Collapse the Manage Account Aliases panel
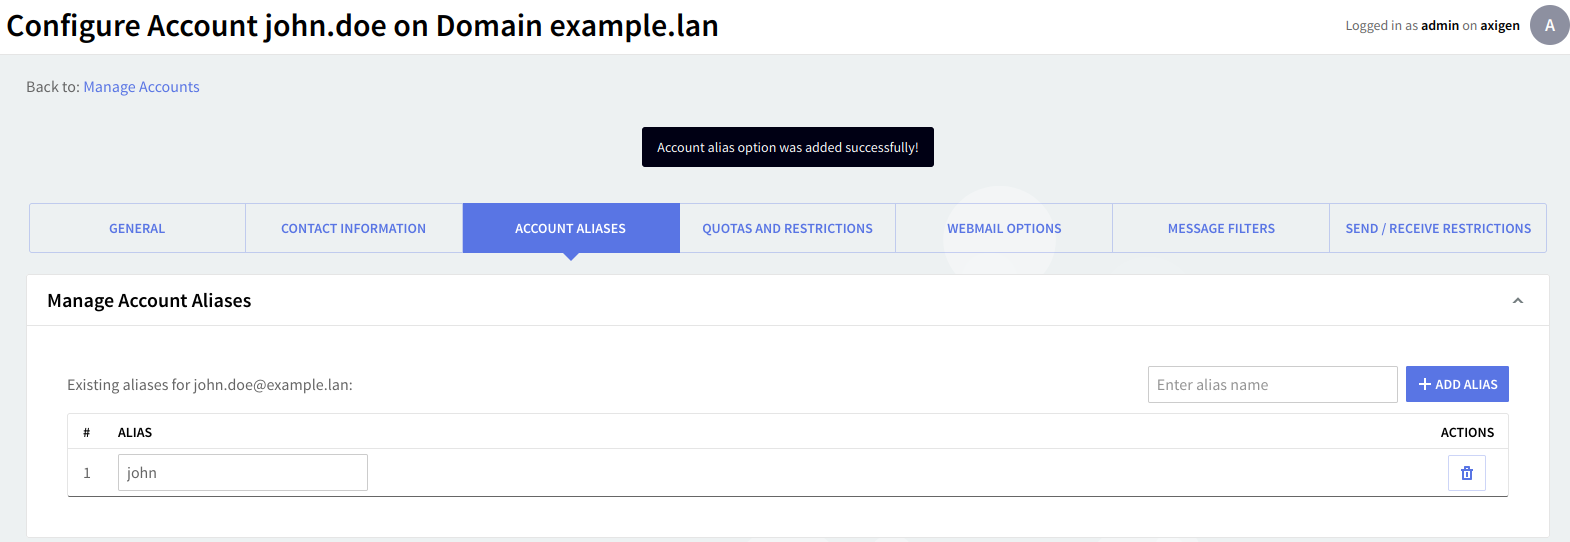 [1517, 301]
